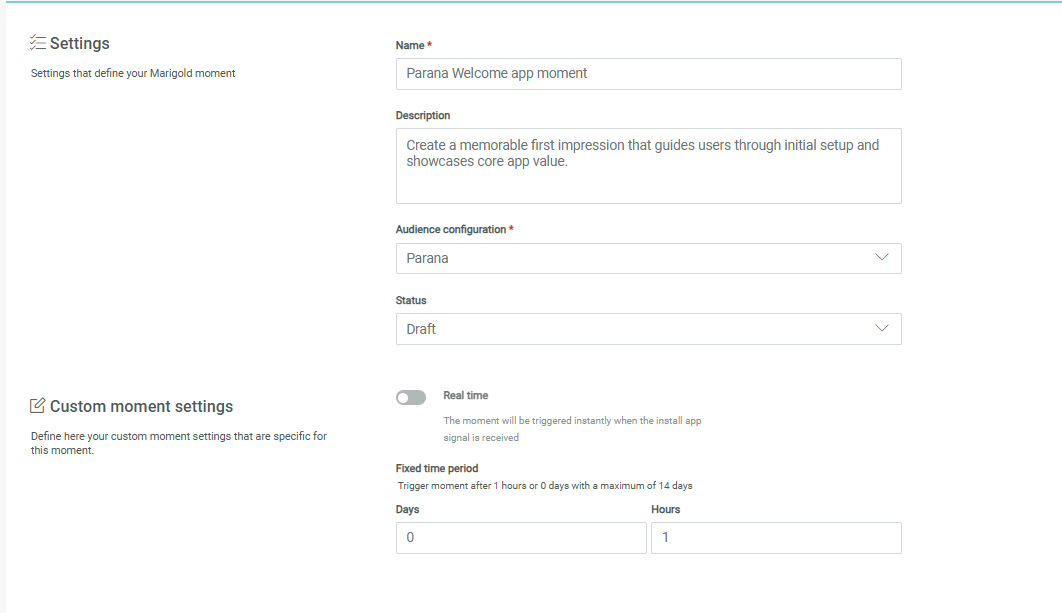Click the Real time label text
Viewport: 1062px width, 613px height.
(x=466, y=396)
